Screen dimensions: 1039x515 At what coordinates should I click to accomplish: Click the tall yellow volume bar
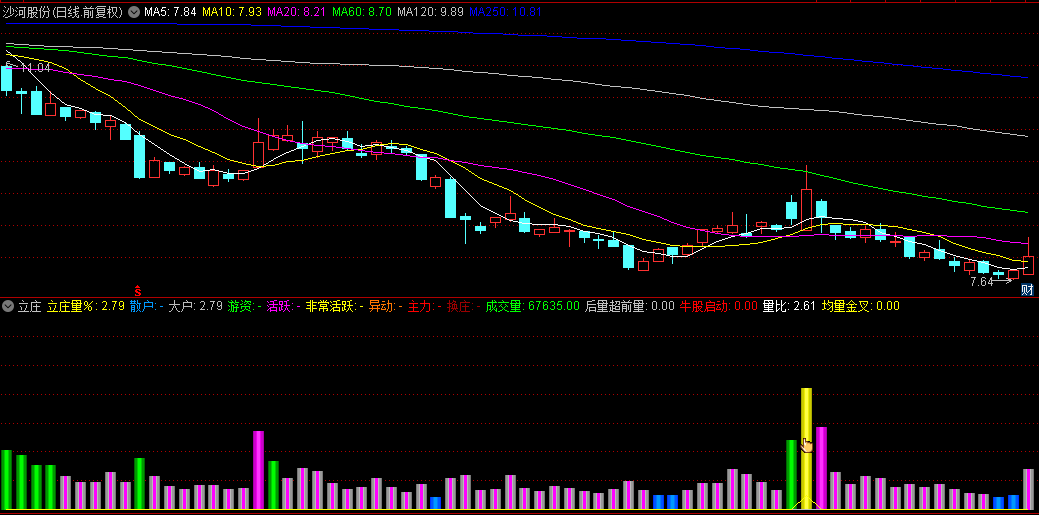point(806,448)
